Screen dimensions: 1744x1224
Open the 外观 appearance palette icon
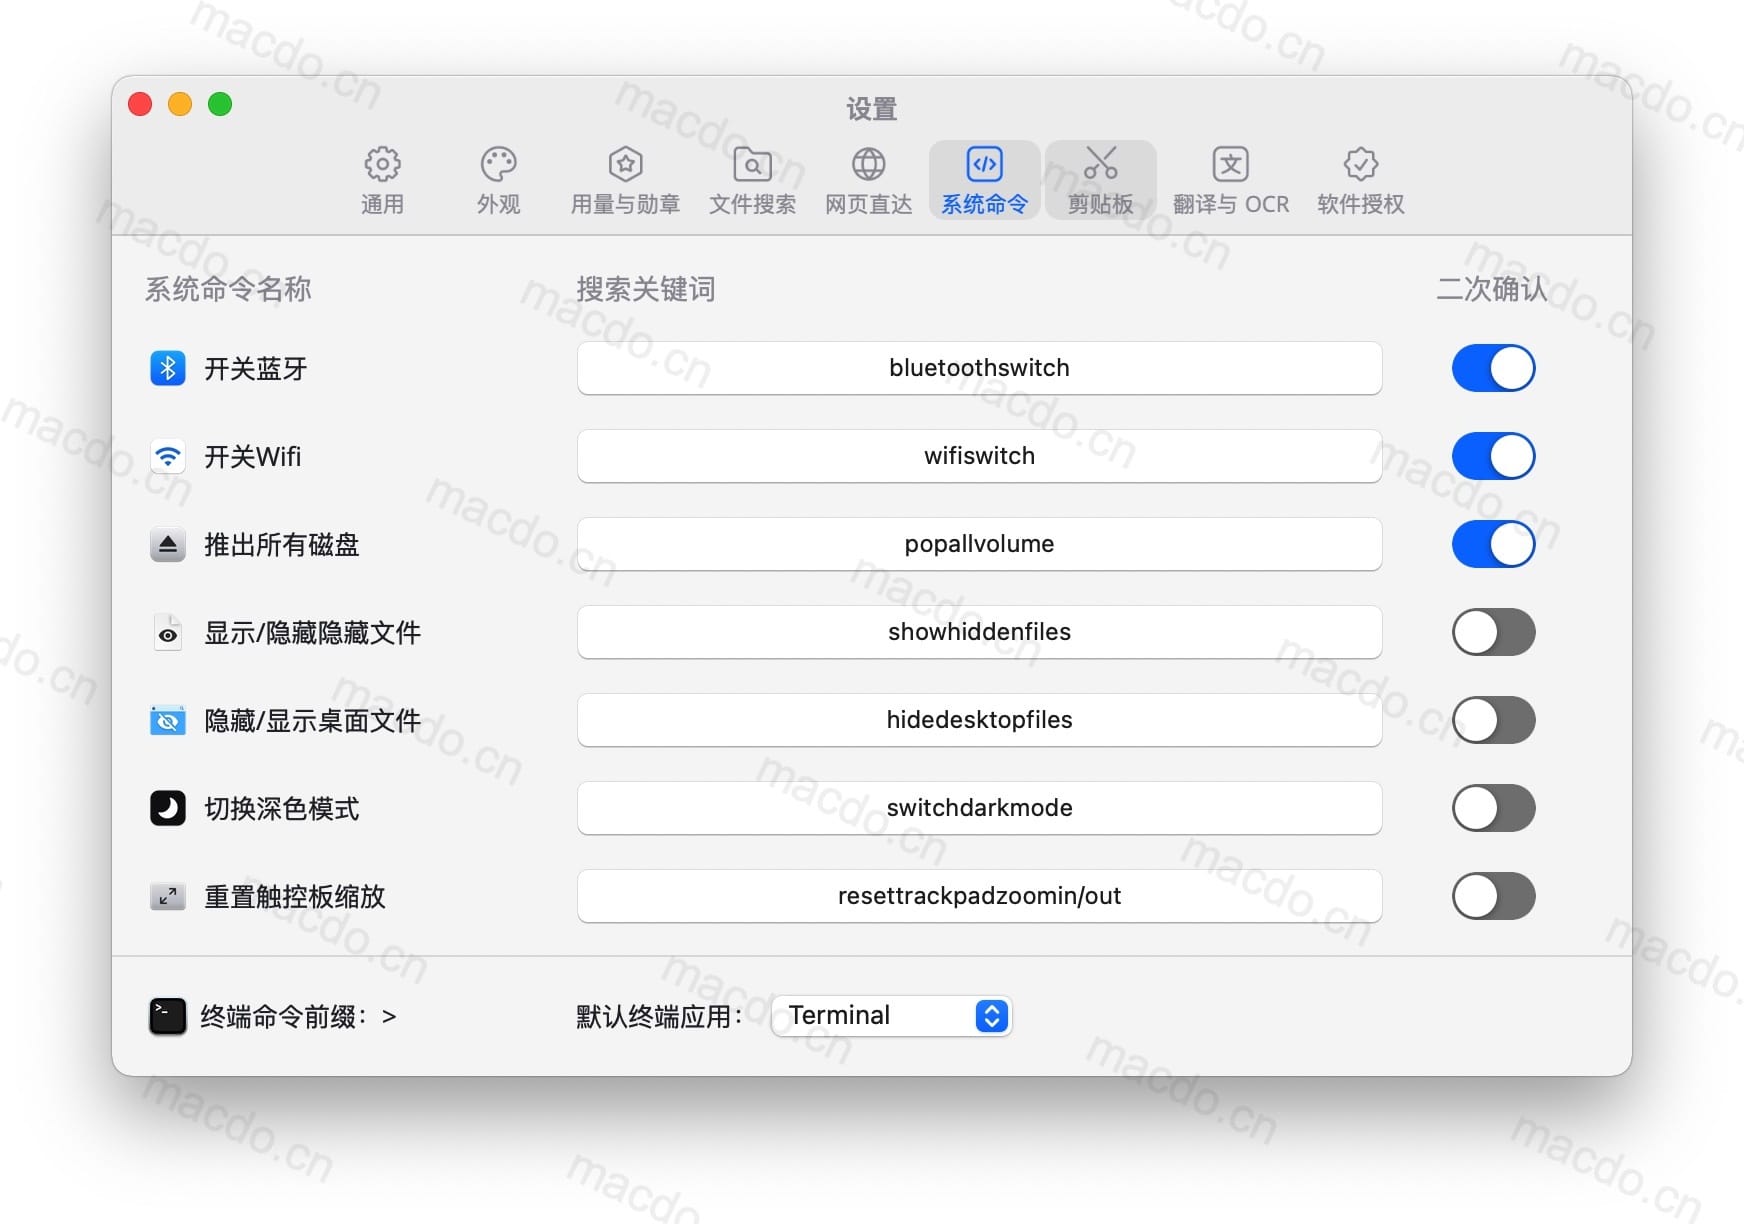498,163
